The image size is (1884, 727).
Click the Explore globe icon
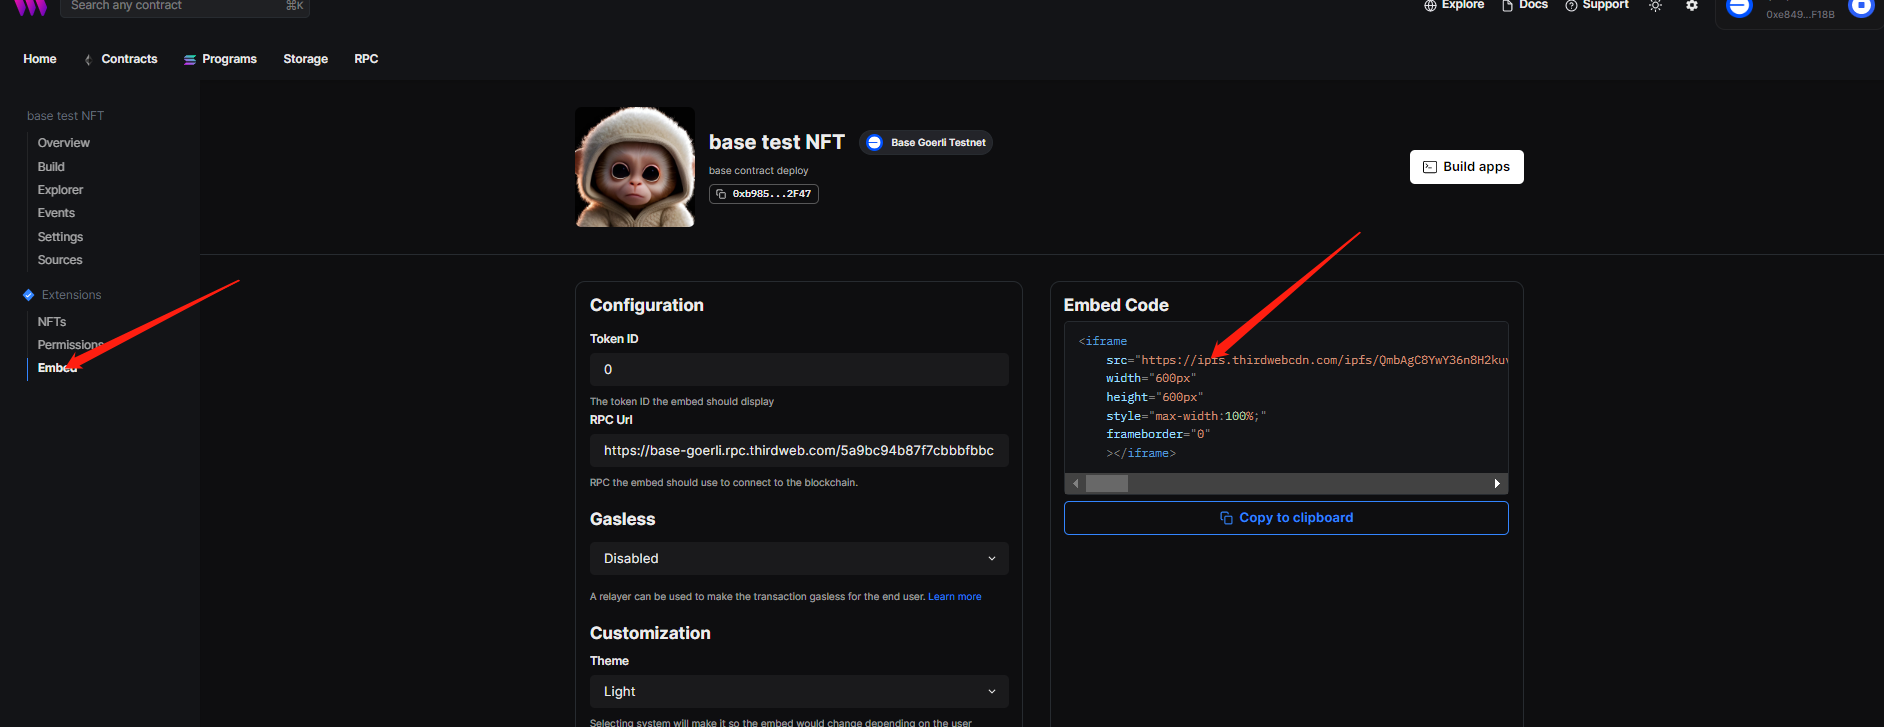click(1430, 5)
